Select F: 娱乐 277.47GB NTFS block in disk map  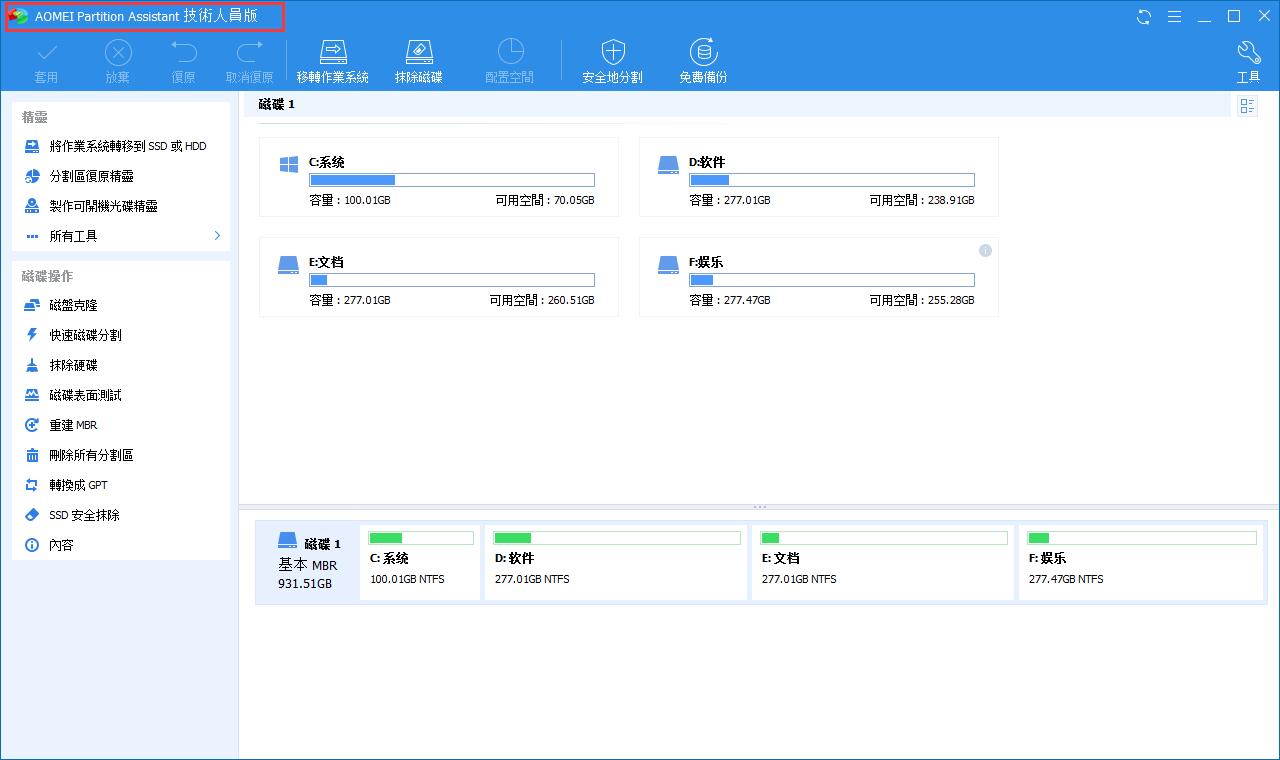[x=1142, y=562]
